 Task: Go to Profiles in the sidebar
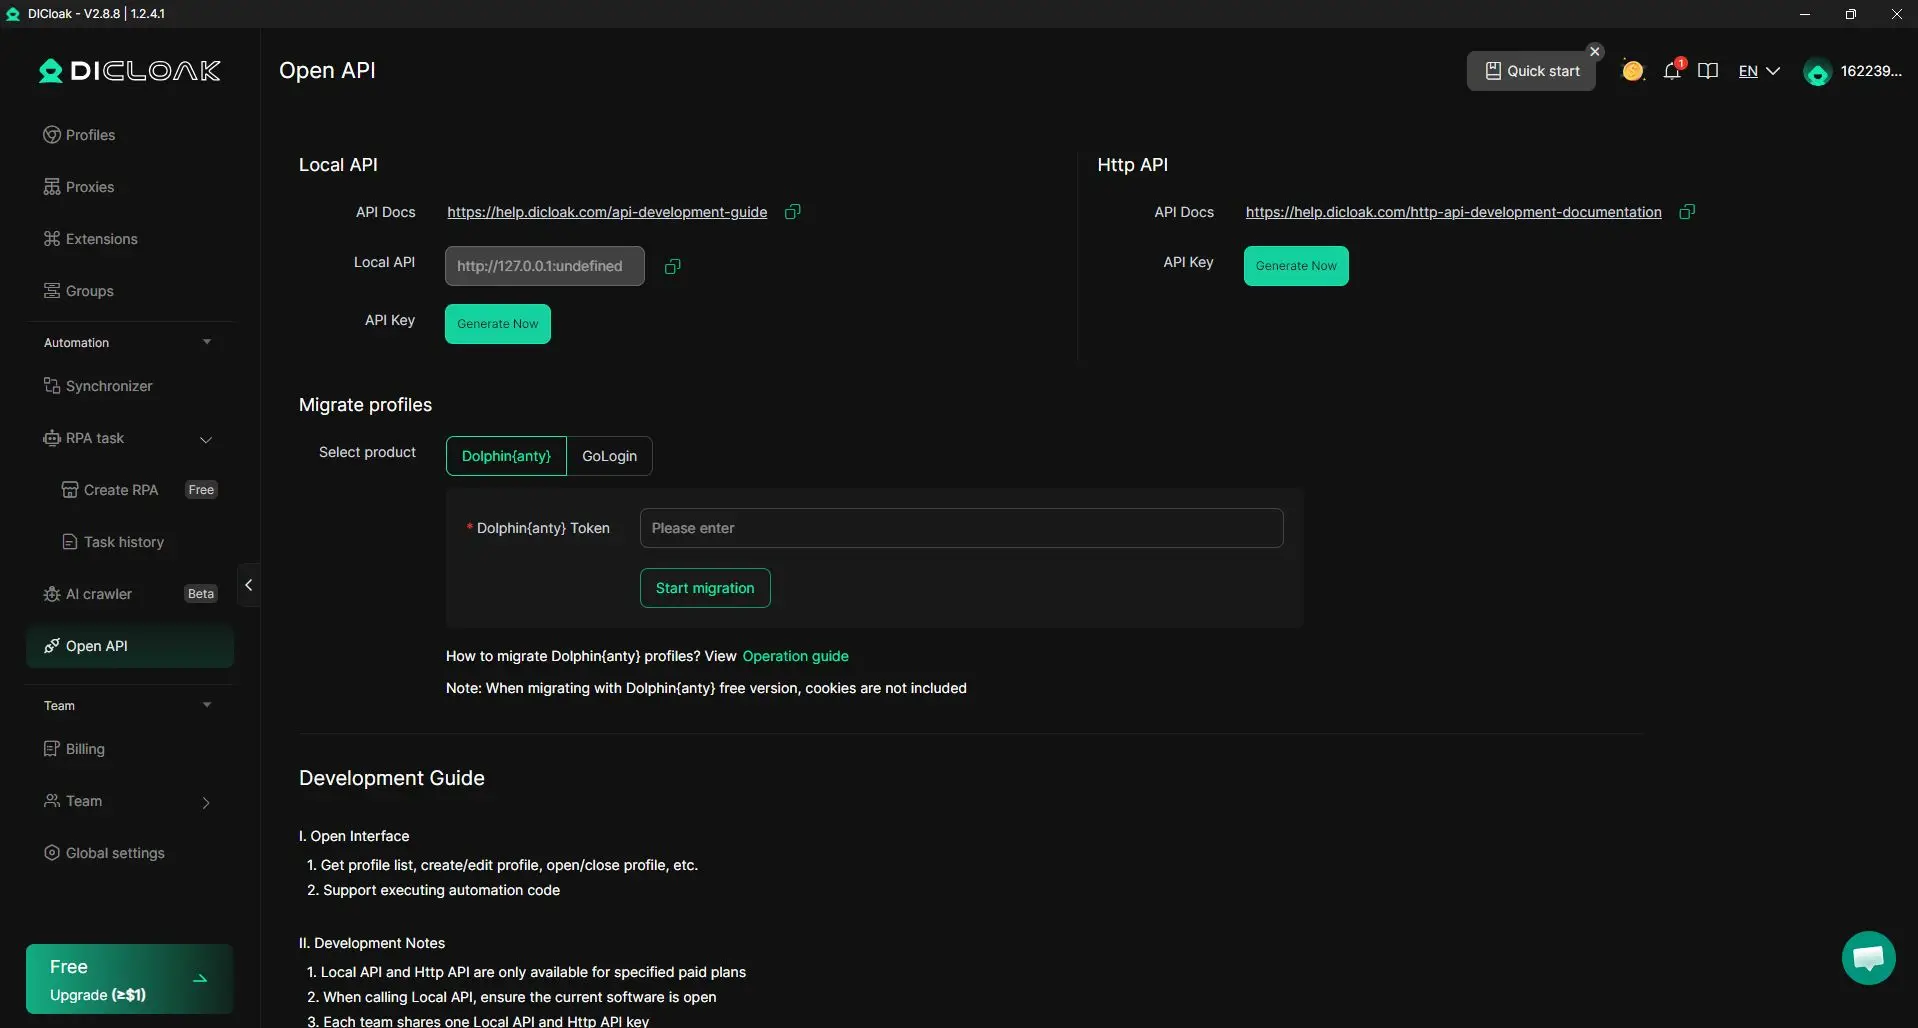(90, 135)
